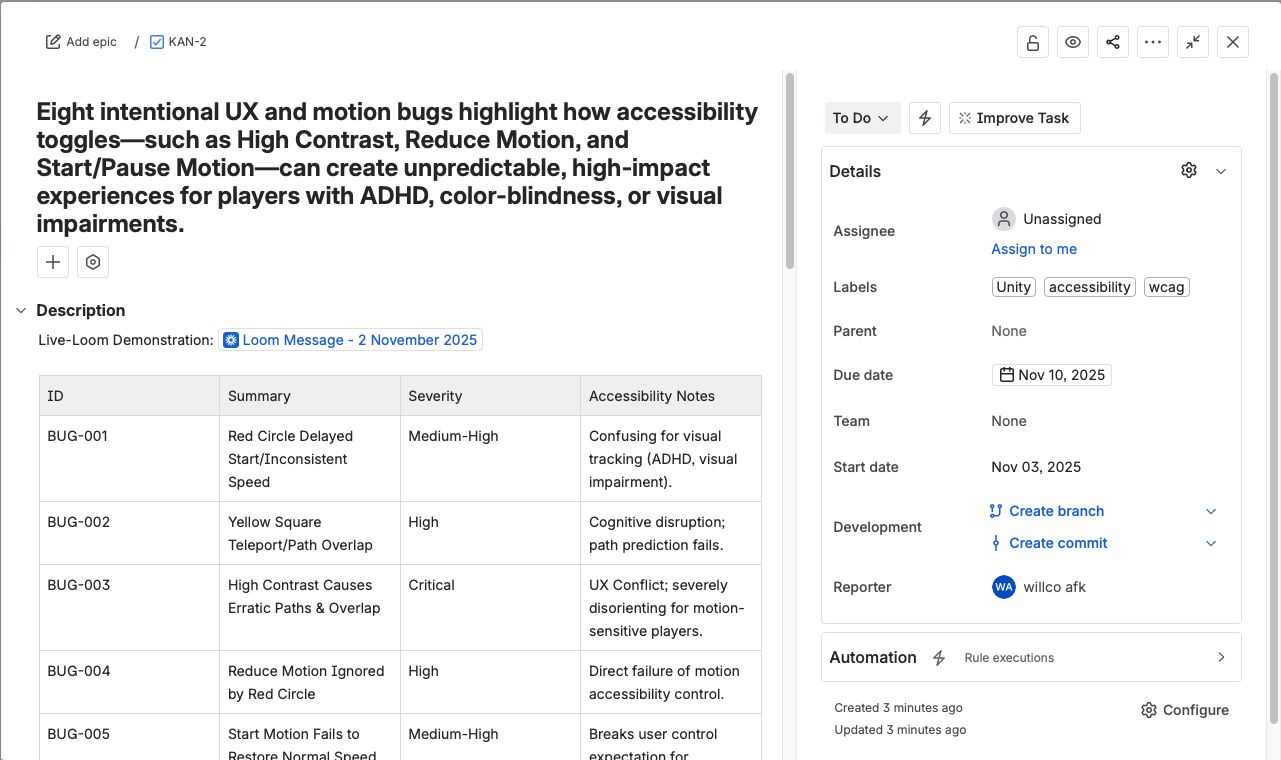Open the To Do status dropdown
This screenshot has width=1281, height=760.
pyautogui.click(x=862, y=118)
